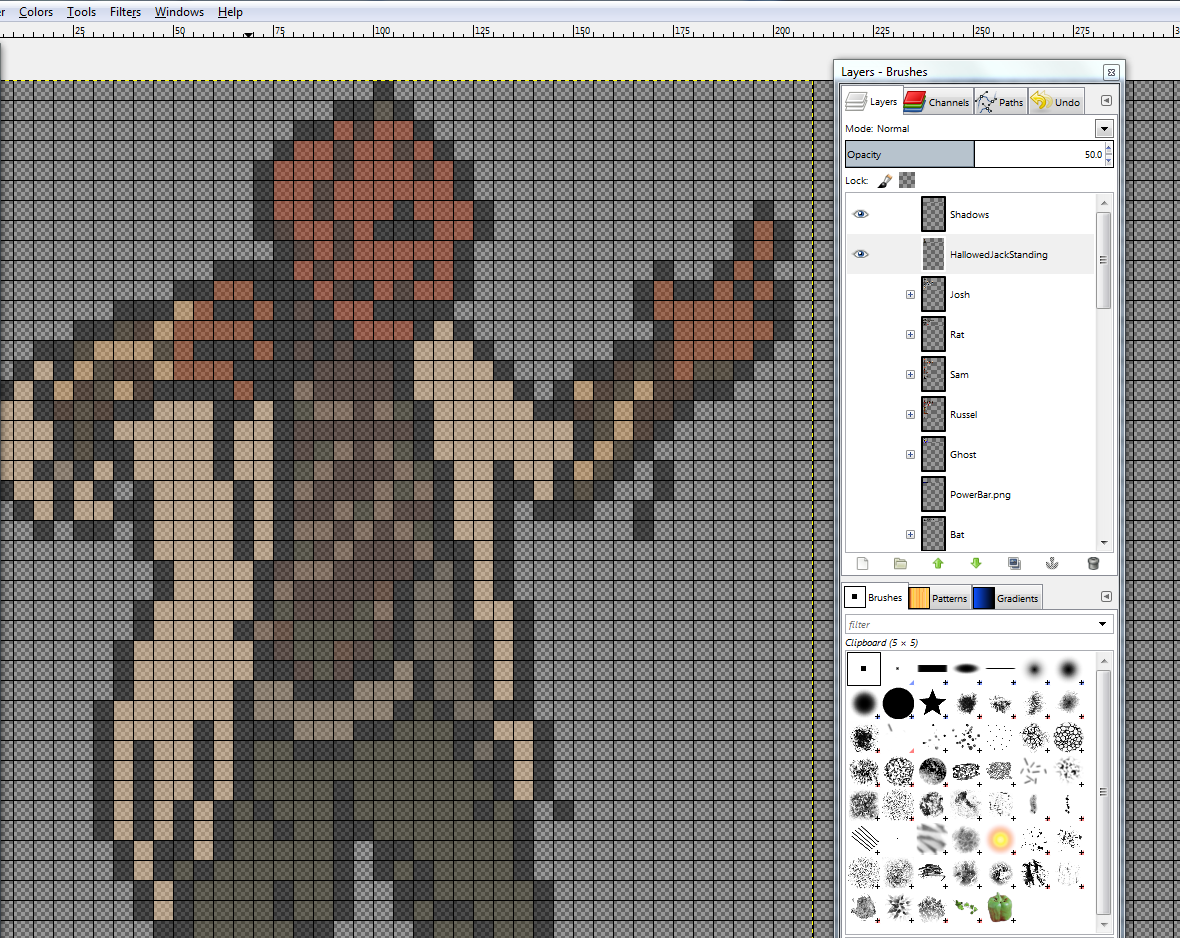This screenshot has width=1180, height=938.
Task: Select the black ellipse calligraphic brush
Action: click(966, 668)
